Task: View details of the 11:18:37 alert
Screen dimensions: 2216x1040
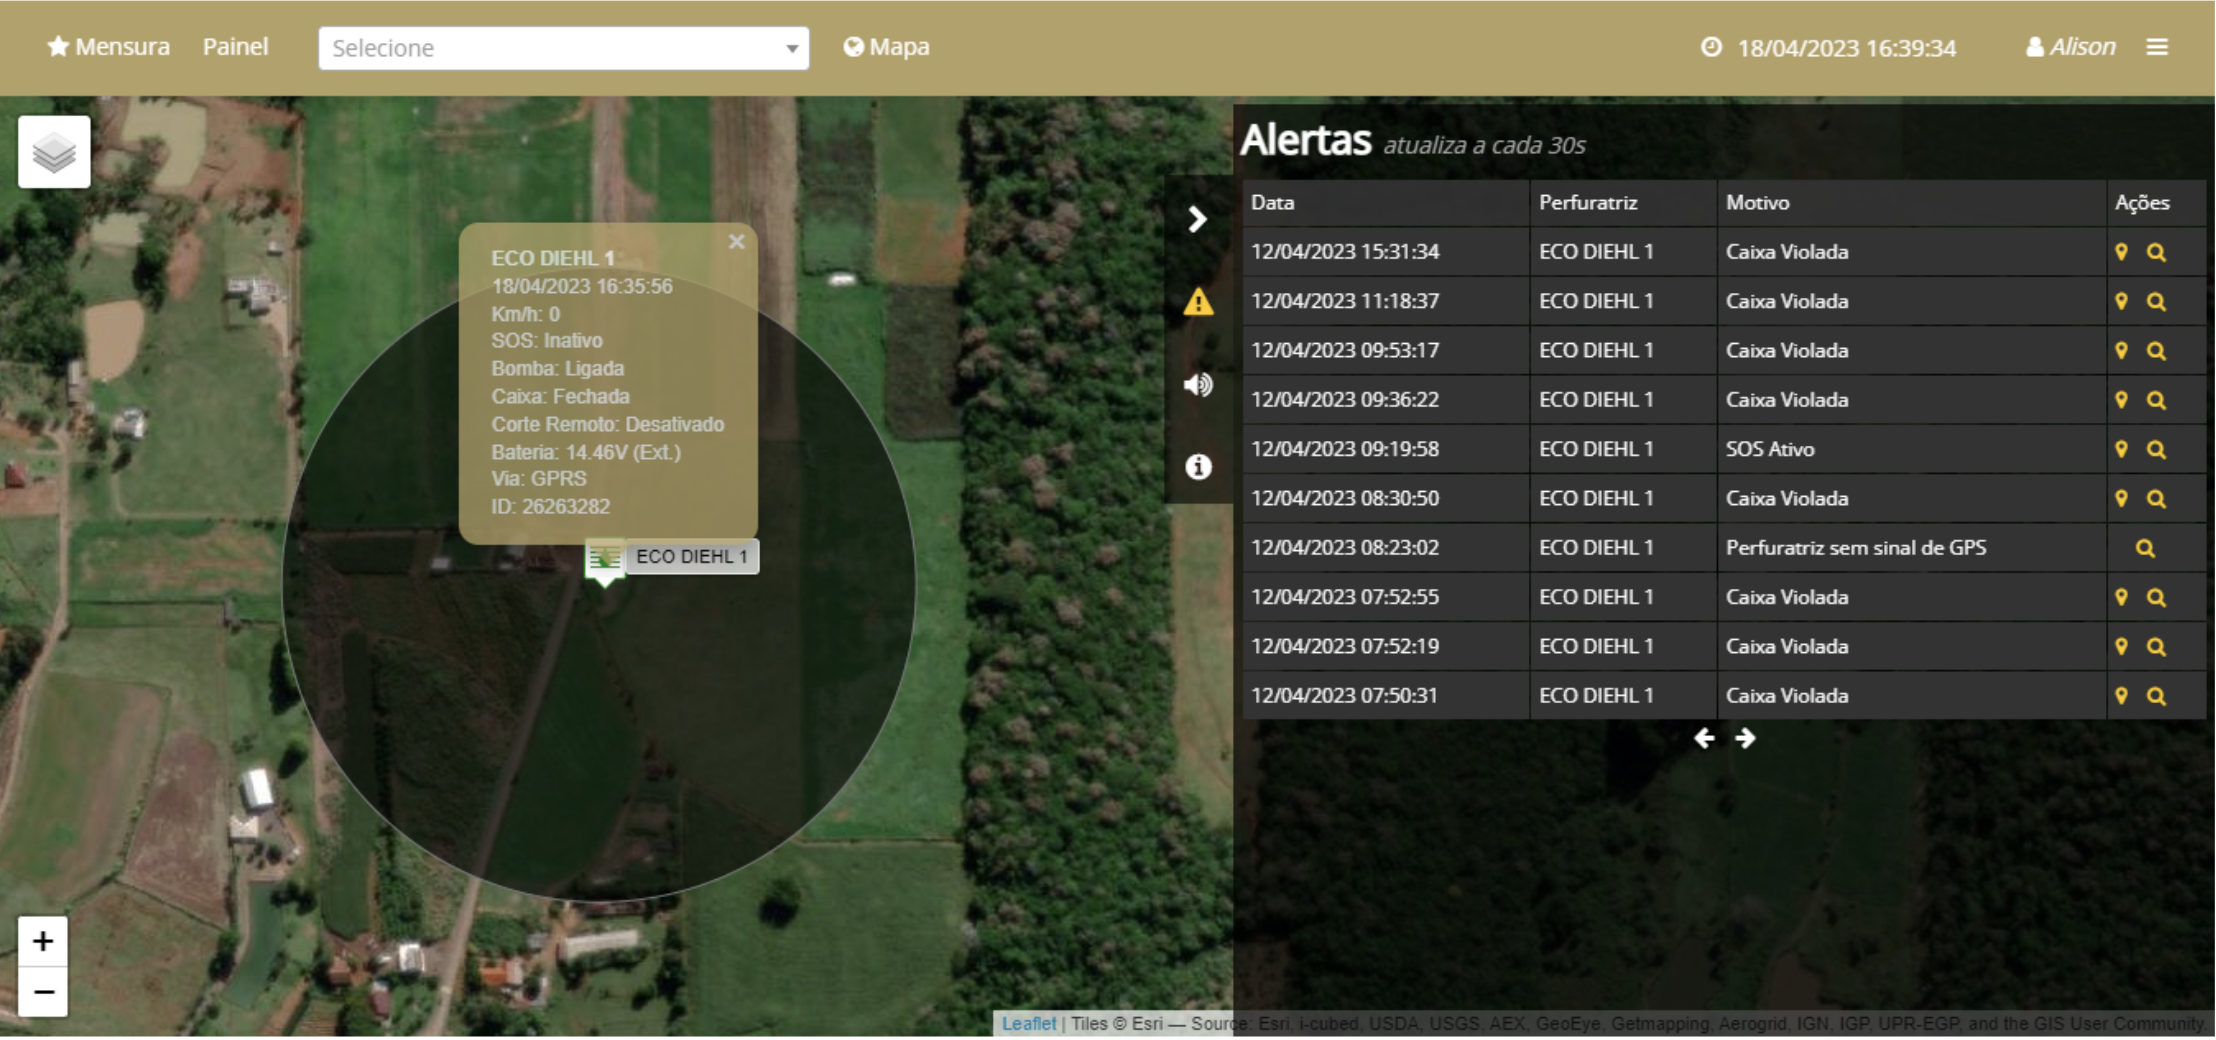Action: pos(2156,301)
